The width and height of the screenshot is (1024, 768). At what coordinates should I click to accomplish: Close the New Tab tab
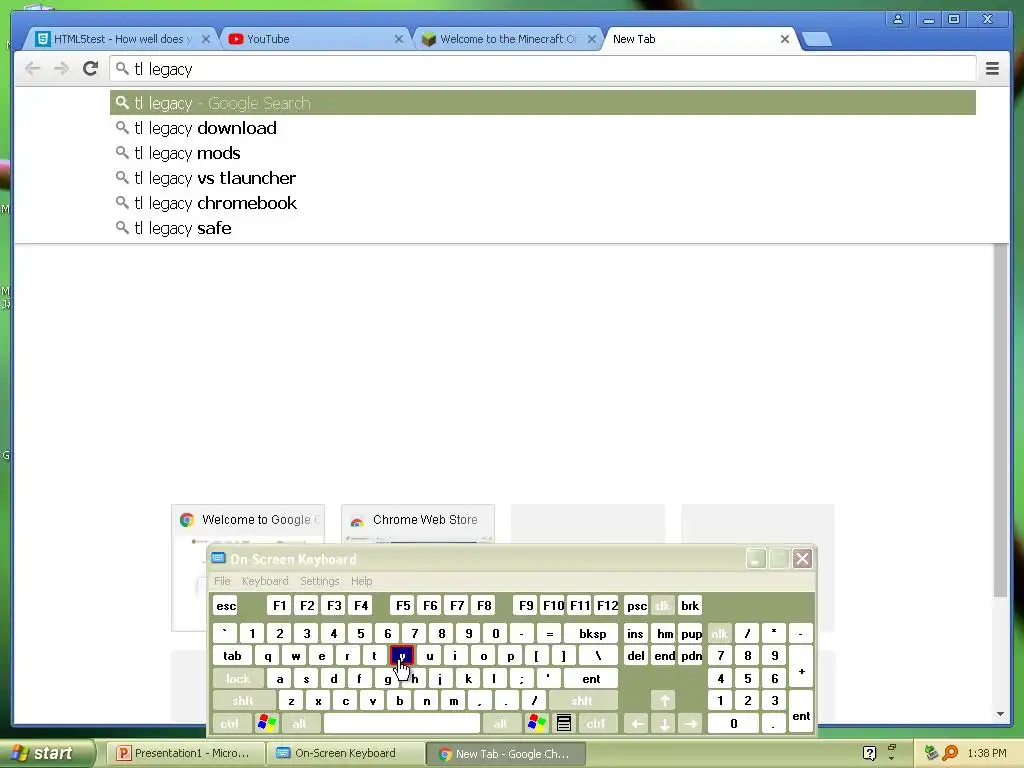coord(785,39)
